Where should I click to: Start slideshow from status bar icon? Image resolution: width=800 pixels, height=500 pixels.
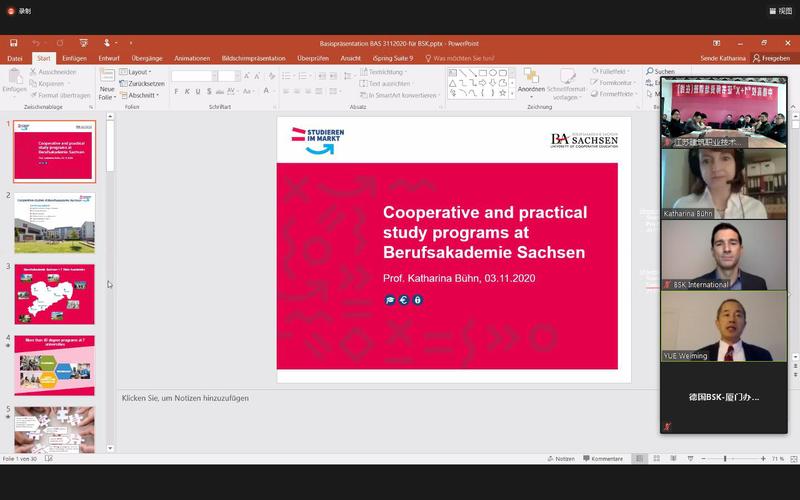point(688,458)
